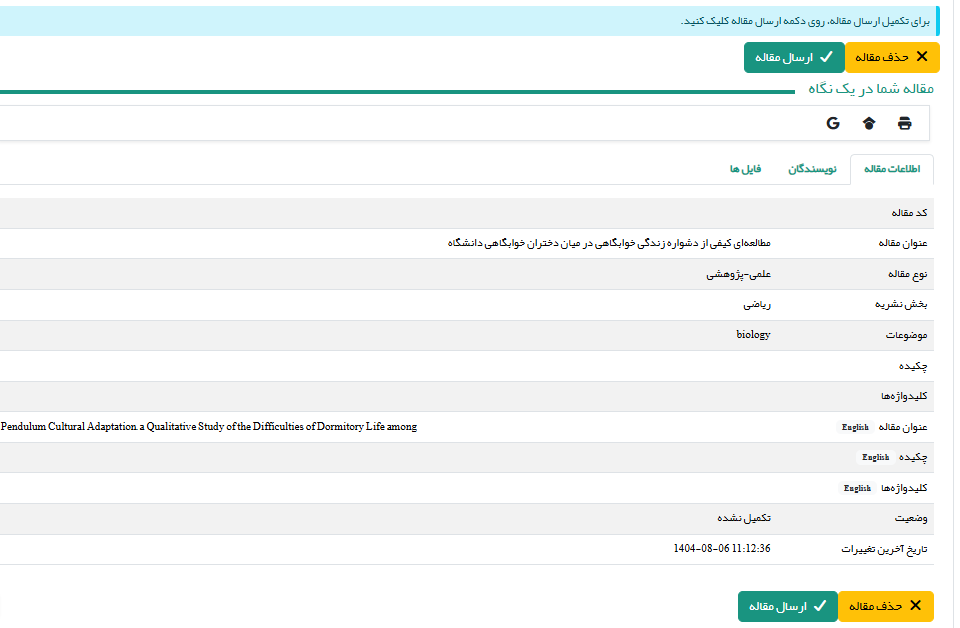Click the Persian article title text
This screenshot has width=960, height=628.
pos(609,243)
